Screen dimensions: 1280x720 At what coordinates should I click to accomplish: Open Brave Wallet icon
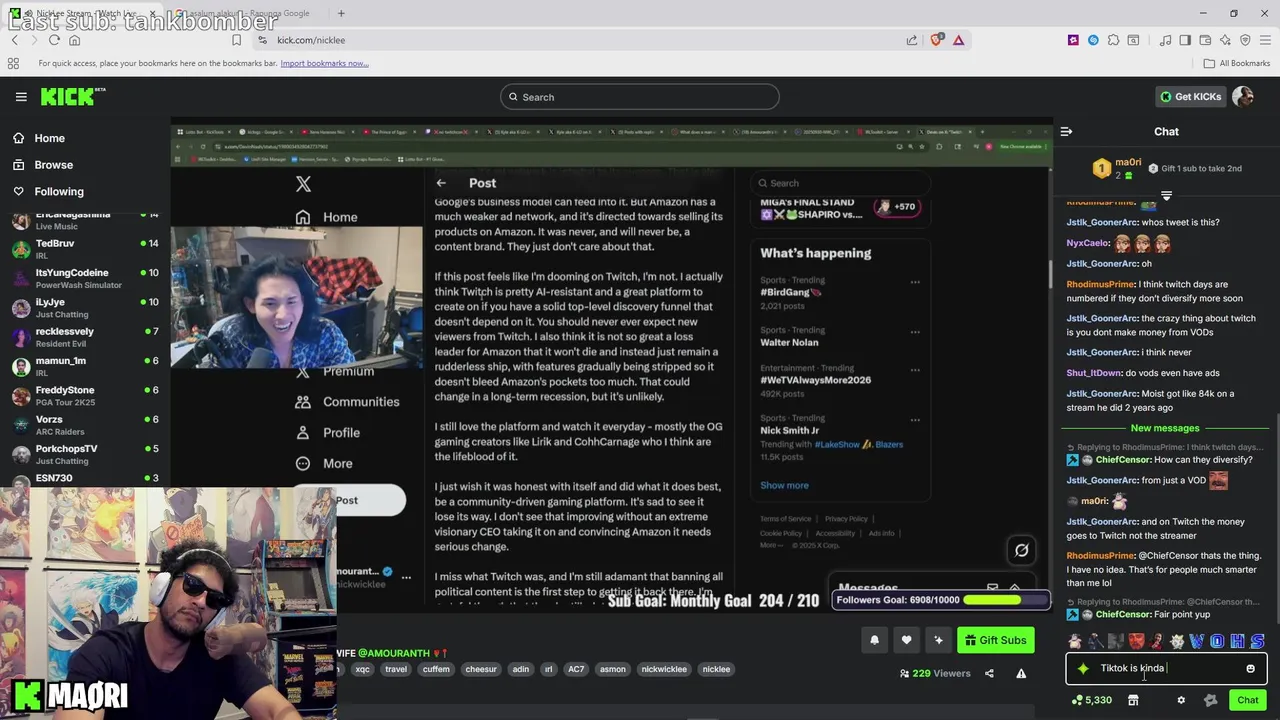[x=1205, y=40]
